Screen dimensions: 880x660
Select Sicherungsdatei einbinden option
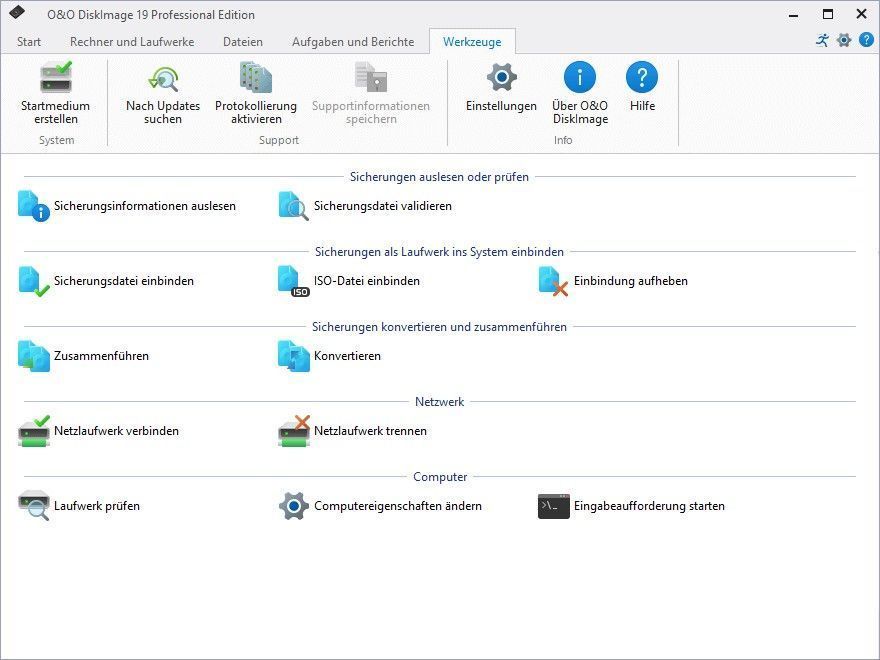[x=107, y=281]
